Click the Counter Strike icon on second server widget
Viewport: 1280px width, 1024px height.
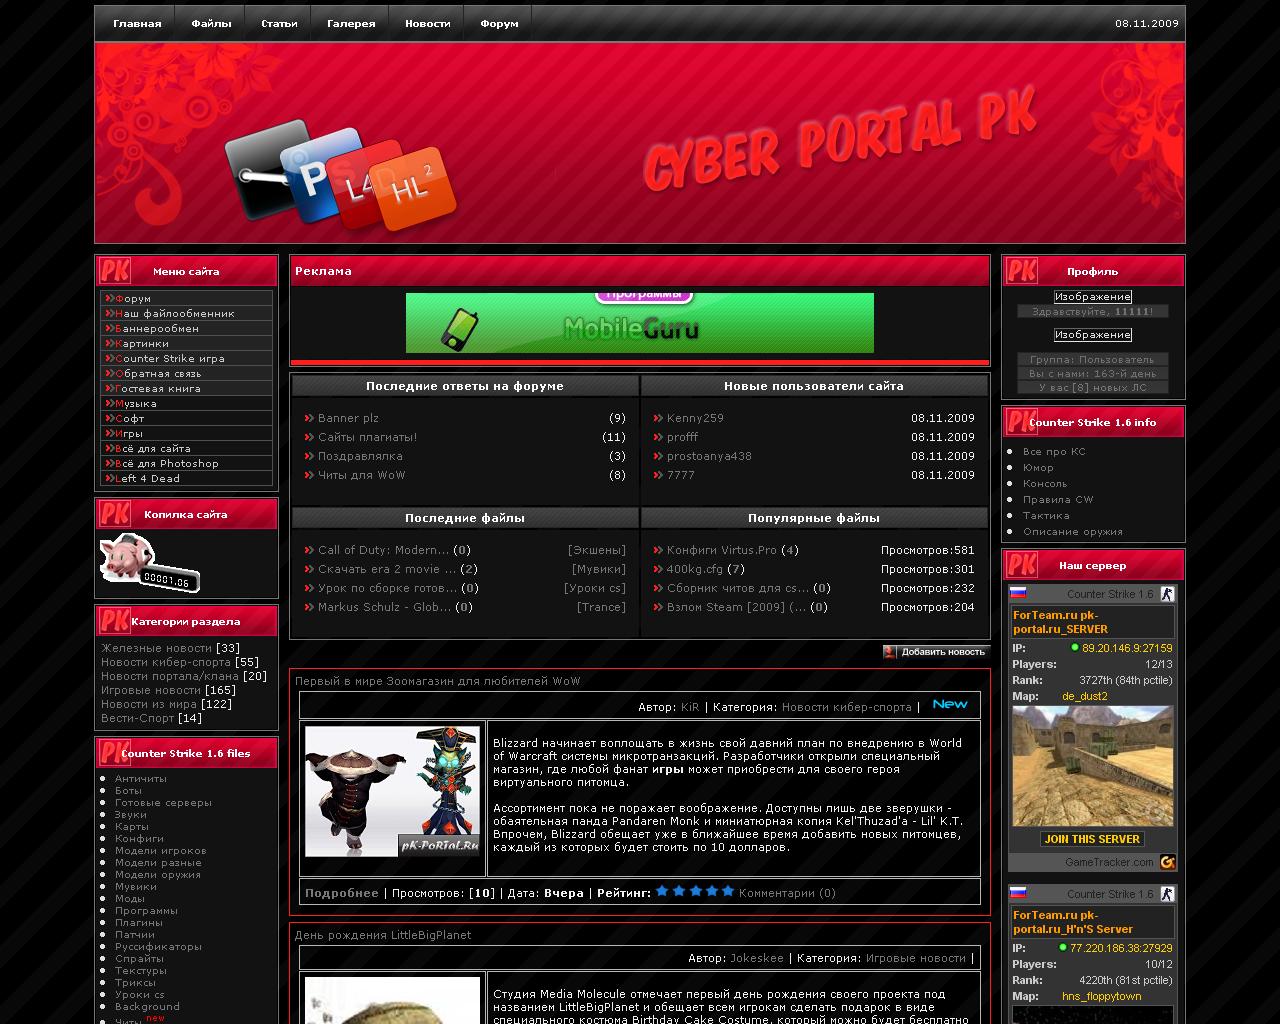(x=1167, y=894)
